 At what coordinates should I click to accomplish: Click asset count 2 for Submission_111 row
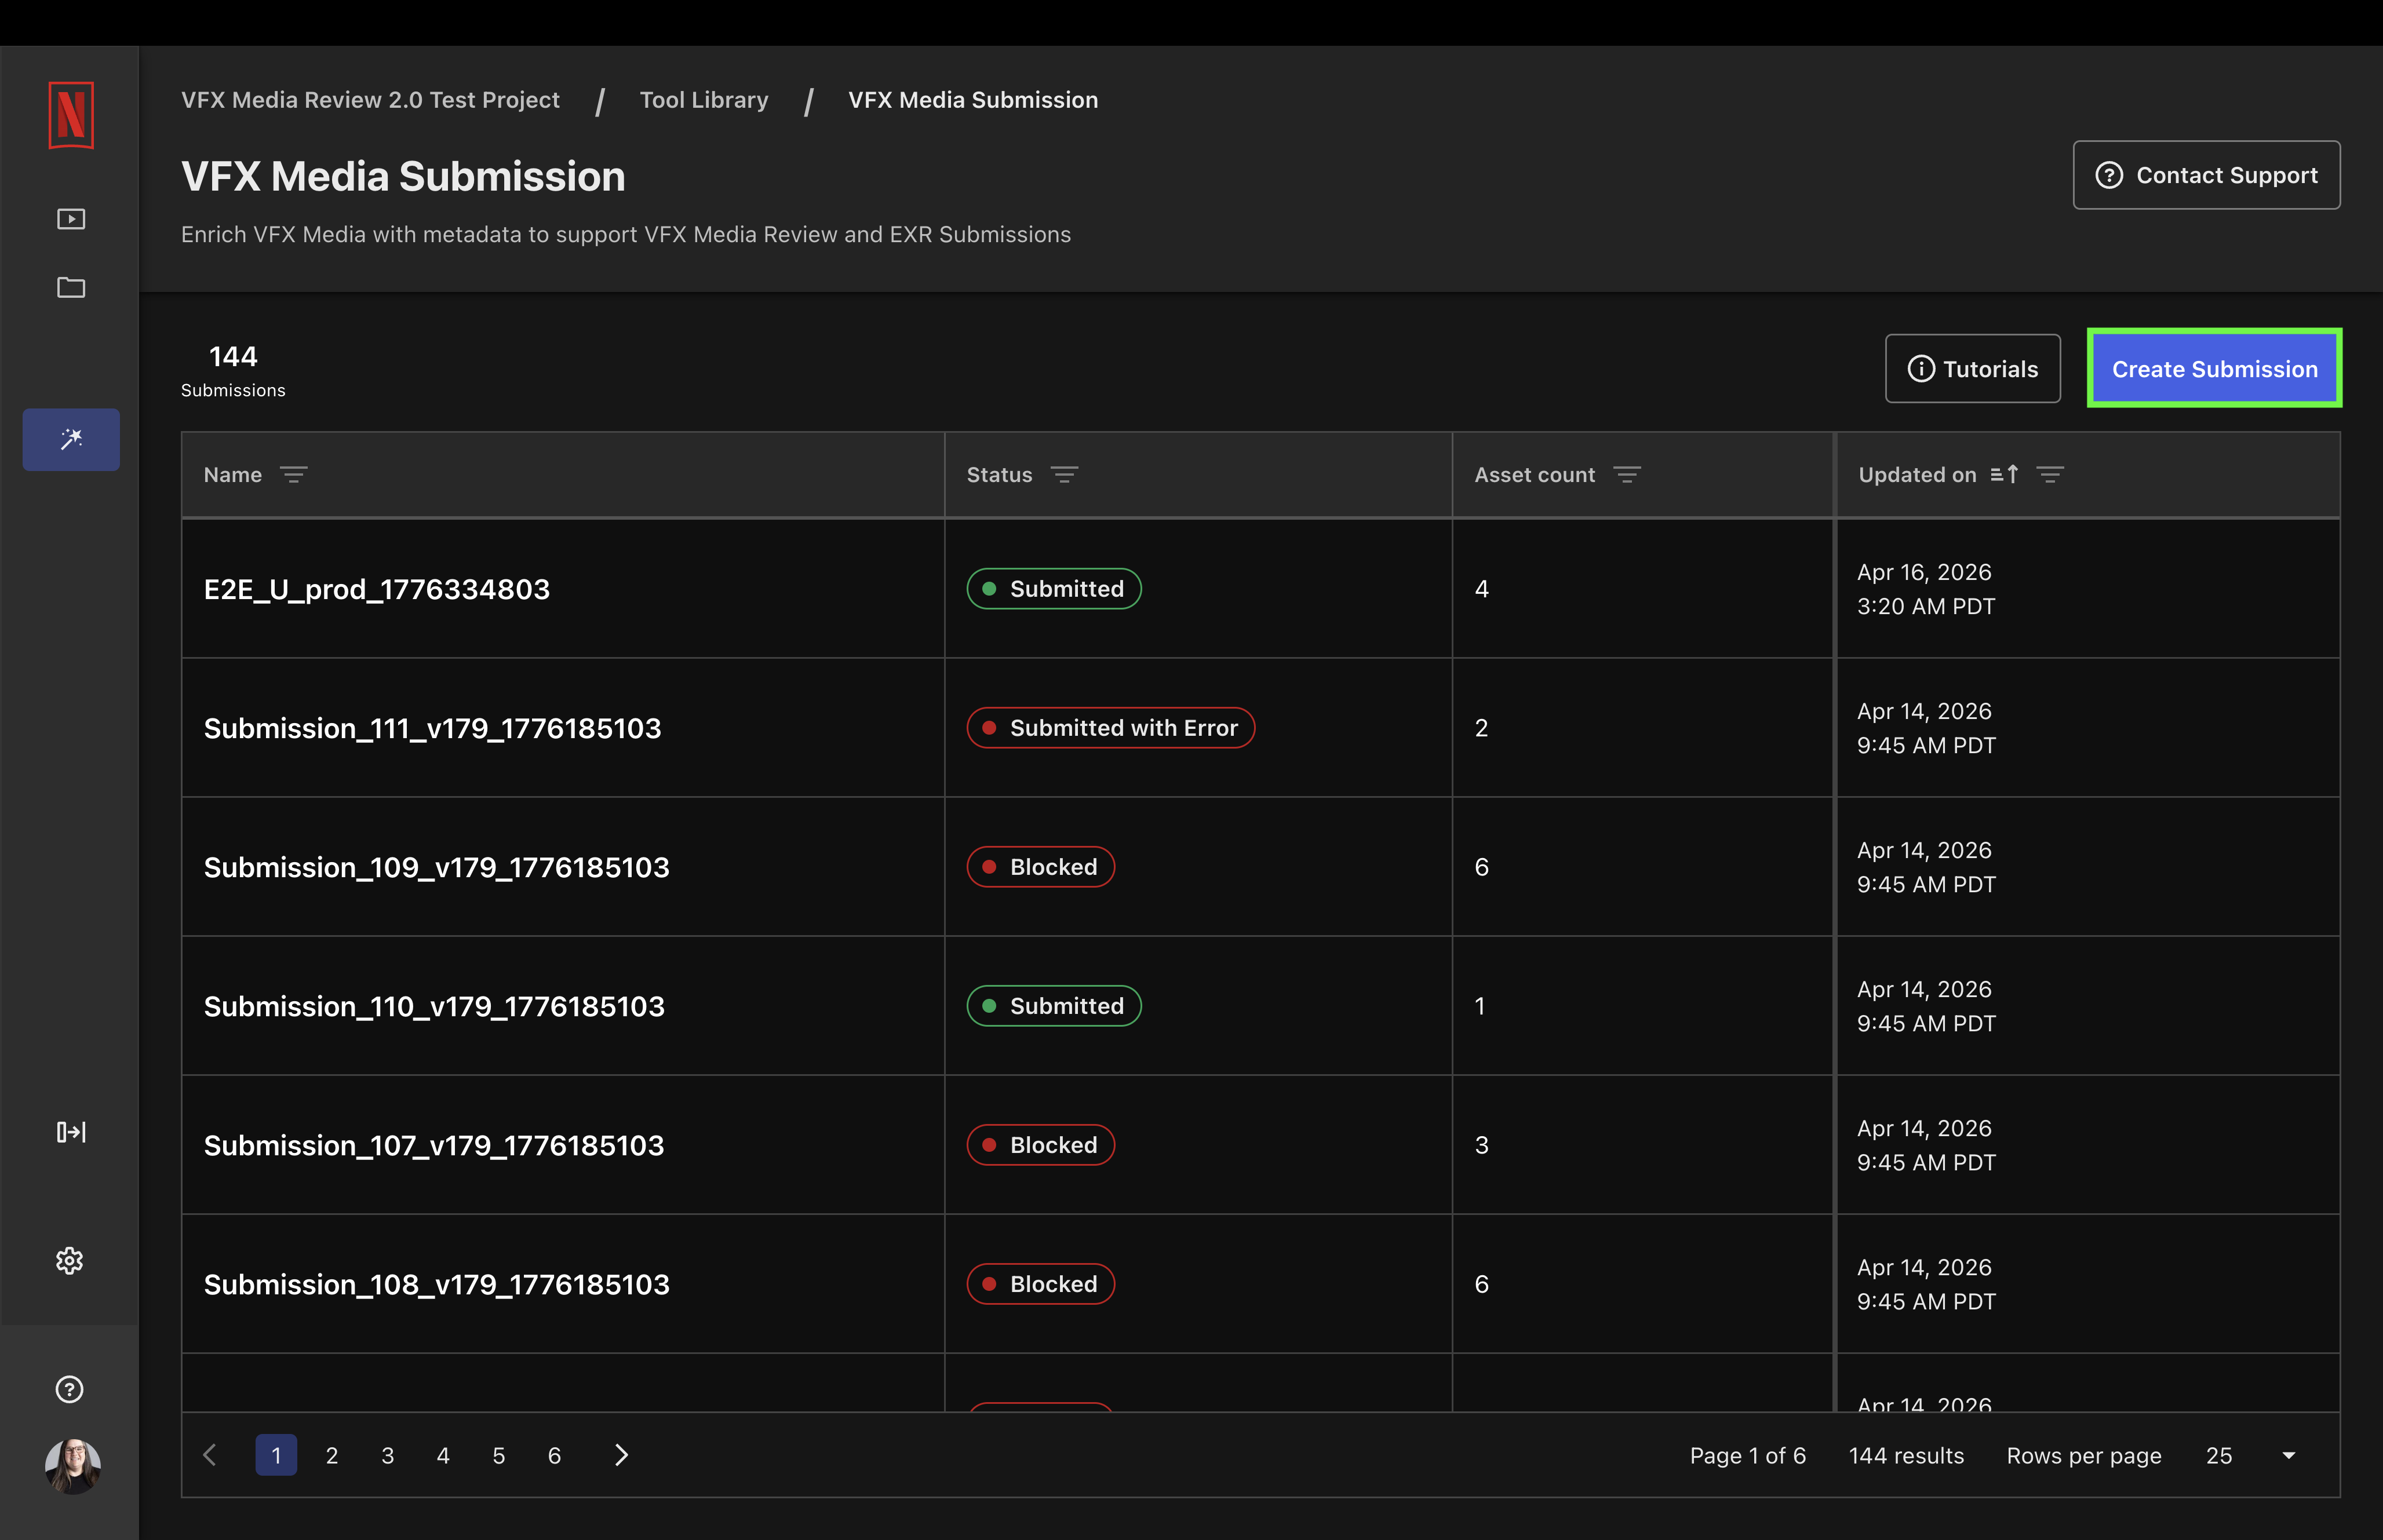coord(1481,728)
